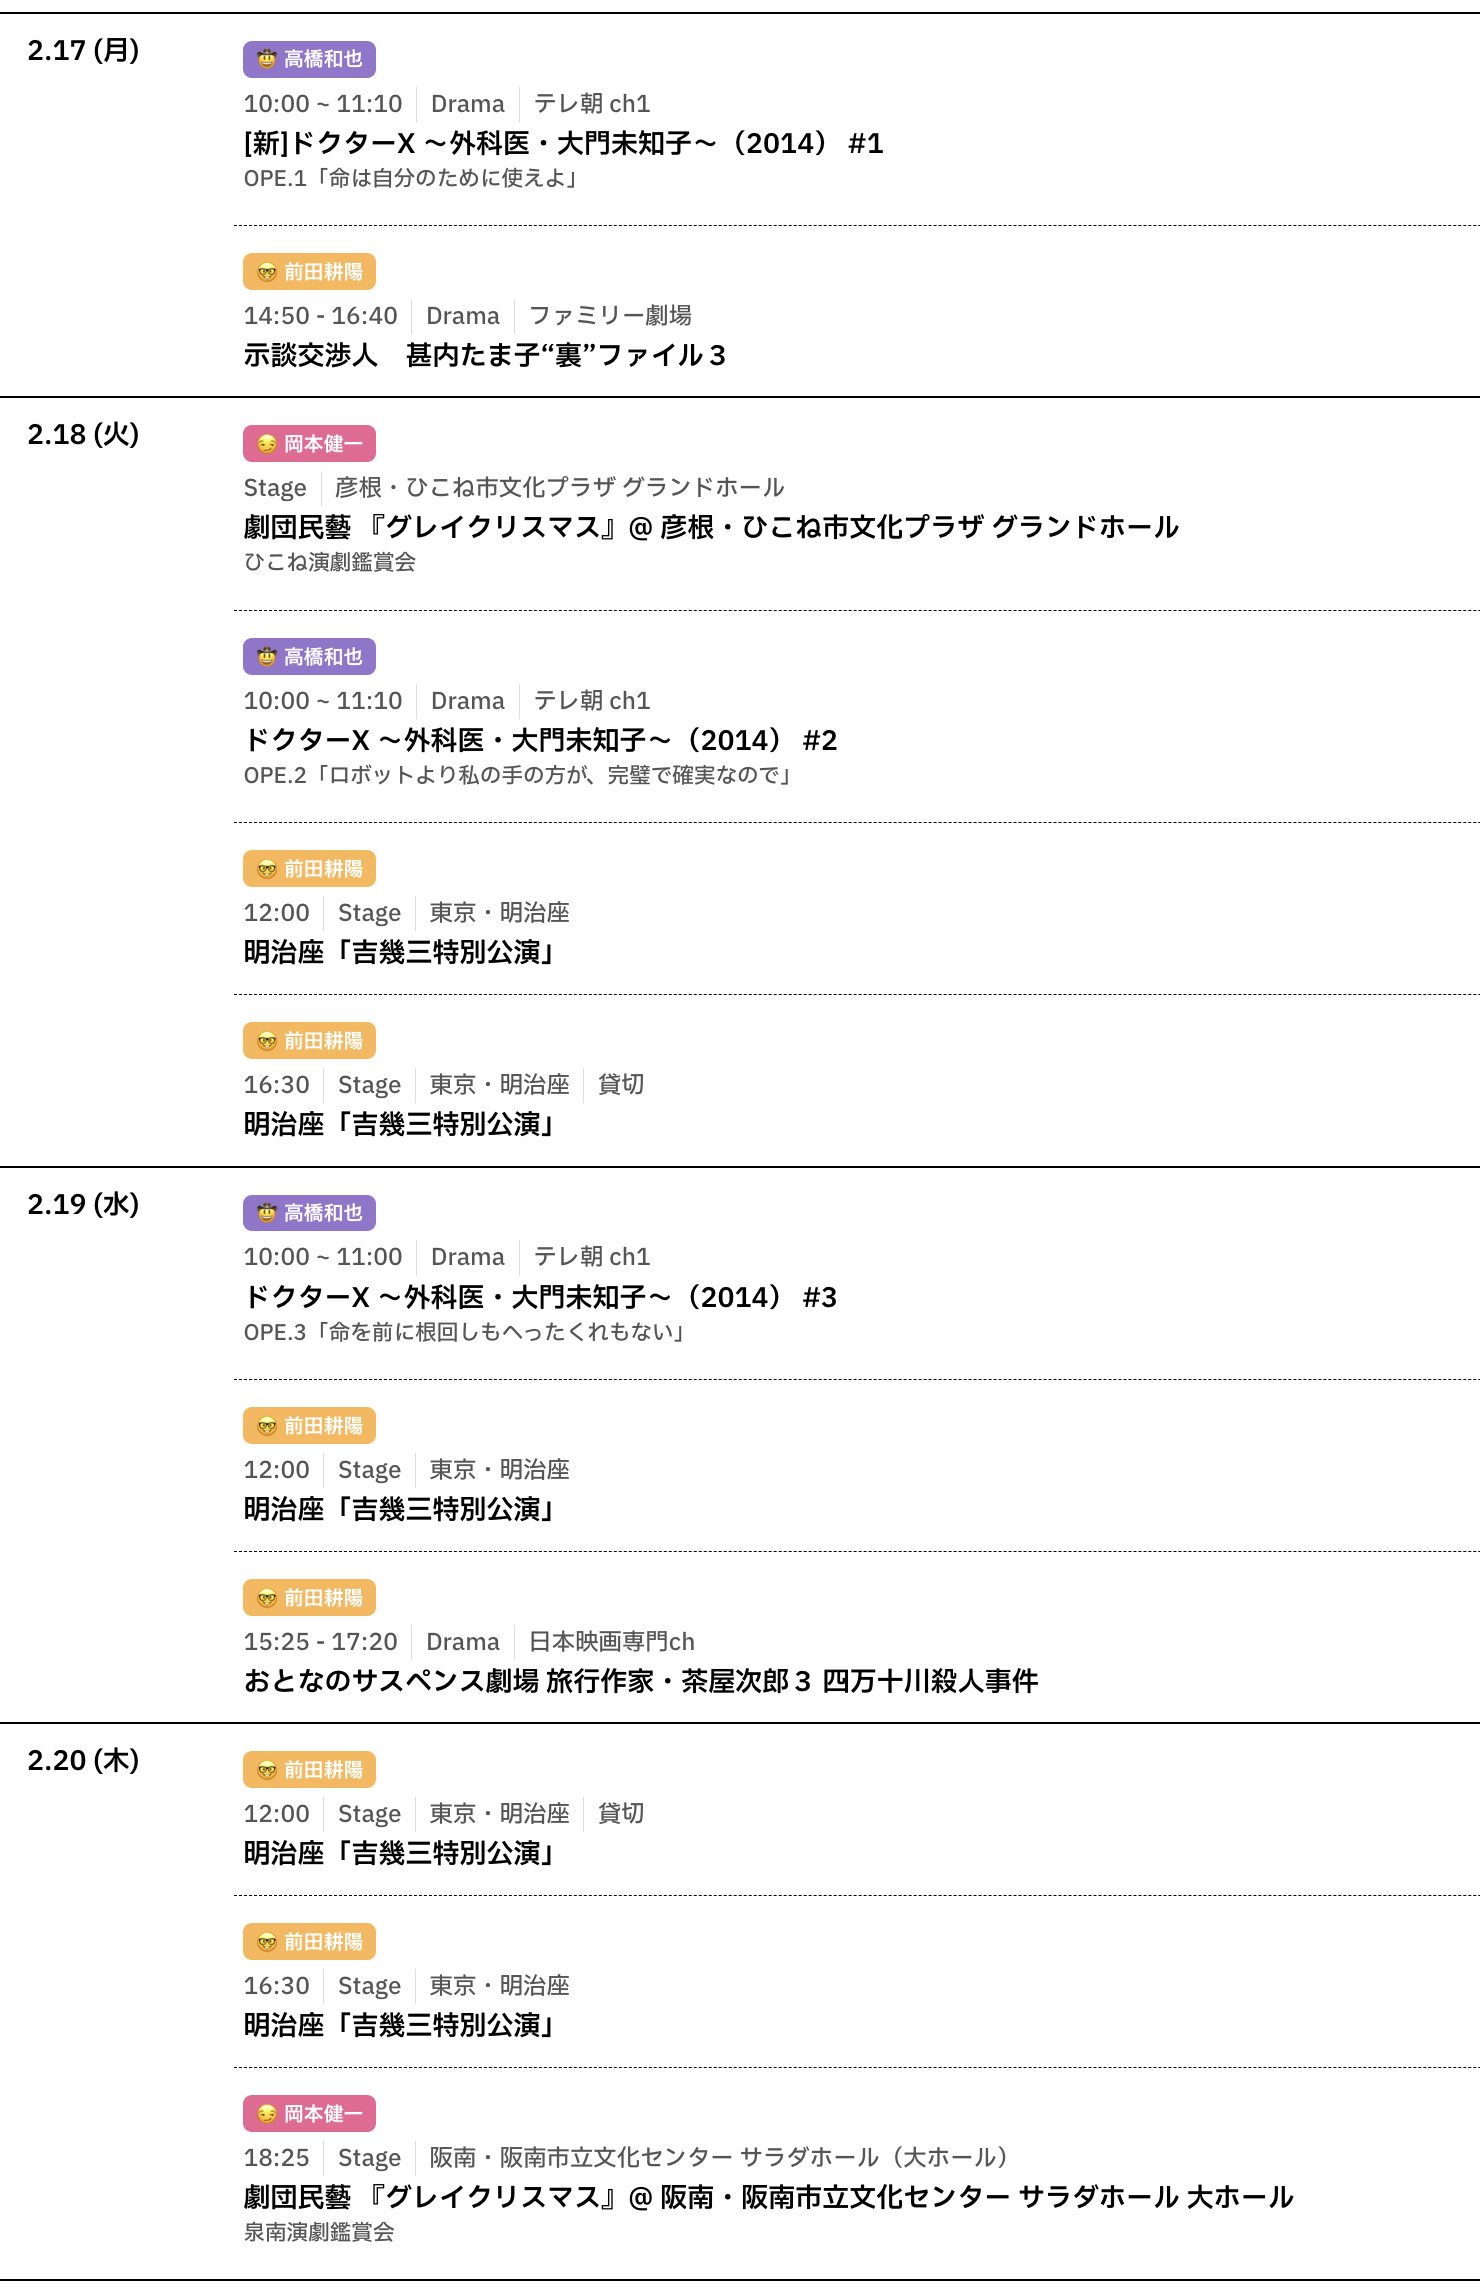Screen dimensions: 1480x2292
Task: Click 前田耕陽 badge emoji on 2.18 12:00 明治座 entry
Action: (x=266, y=869)
